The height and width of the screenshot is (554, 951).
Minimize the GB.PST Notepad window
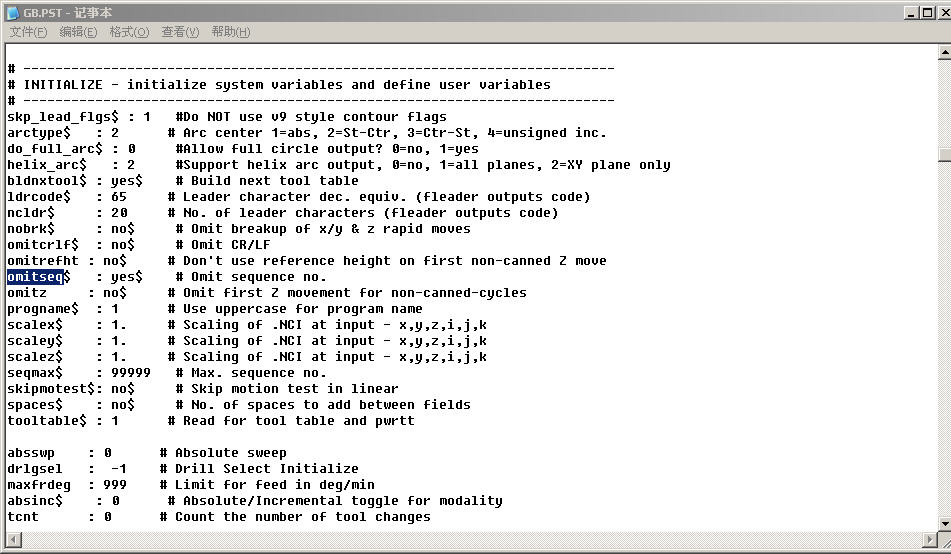click(x=912, y=13)
